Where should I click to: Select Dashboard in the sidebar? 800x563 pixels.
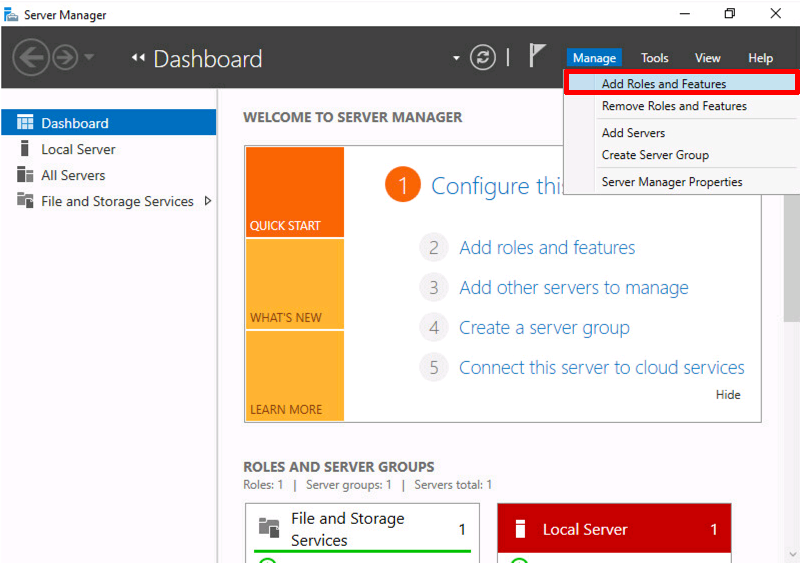pyautogui.click(x=109, y=123)
